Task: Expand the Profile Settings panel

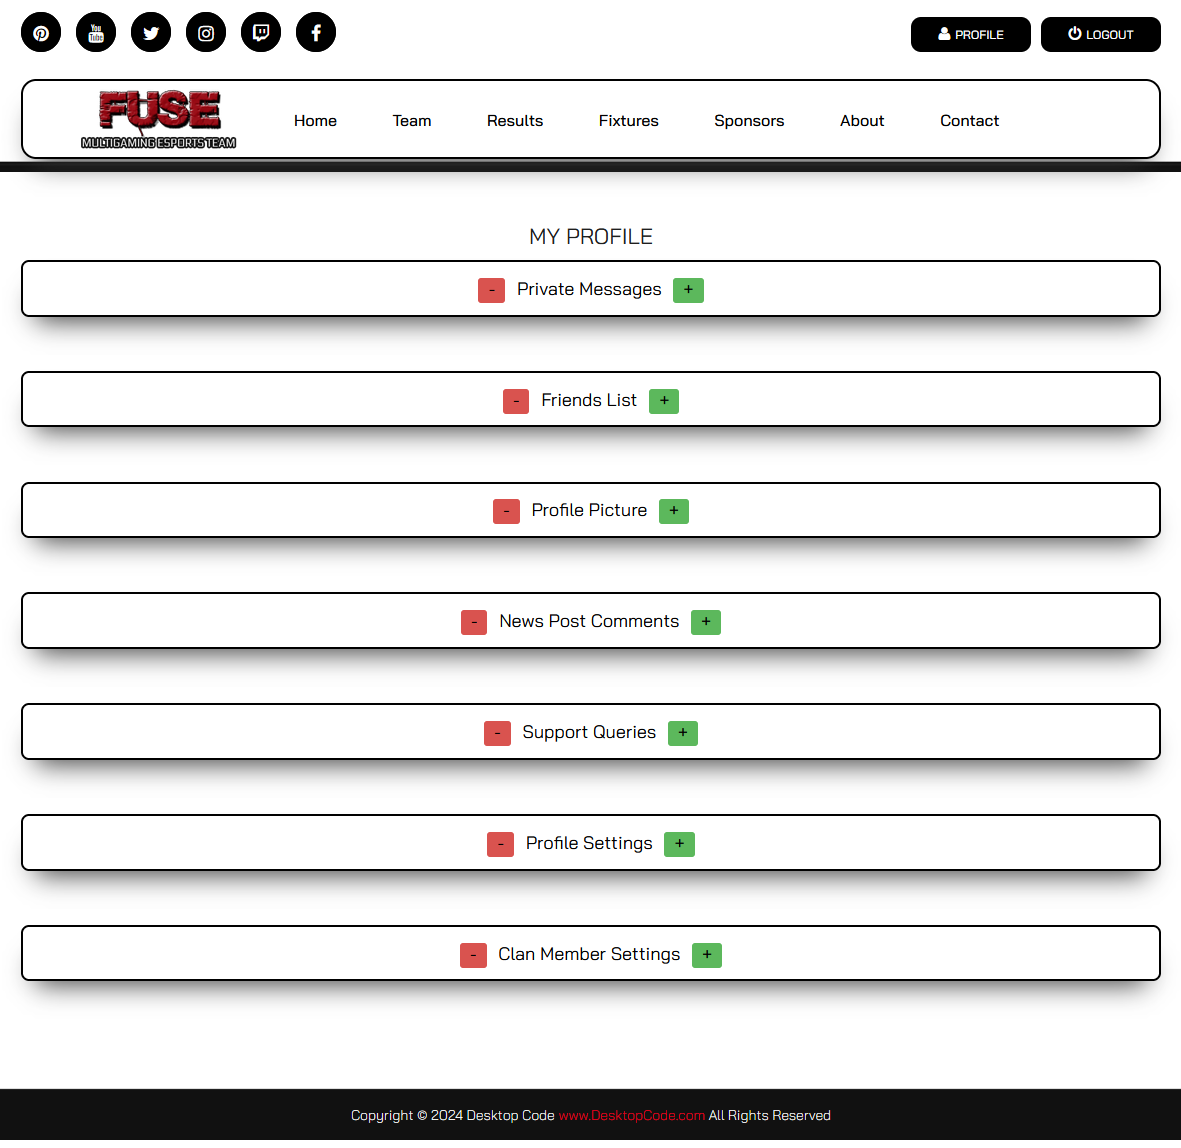Action: coord(679,844)
